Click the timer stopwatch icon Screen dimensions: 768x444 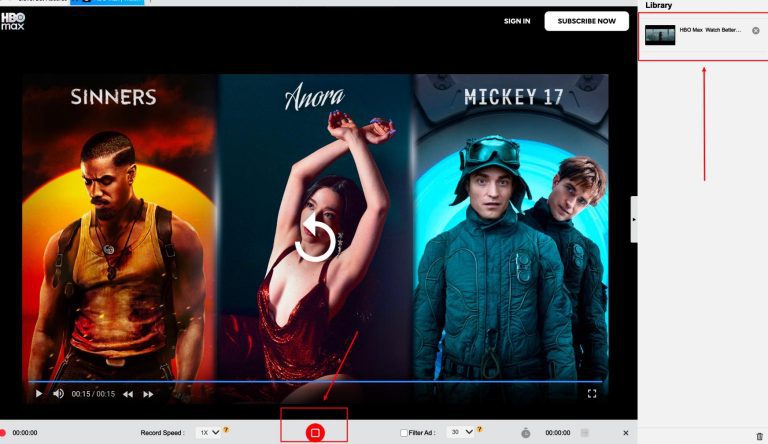click(x=526, y=433)
